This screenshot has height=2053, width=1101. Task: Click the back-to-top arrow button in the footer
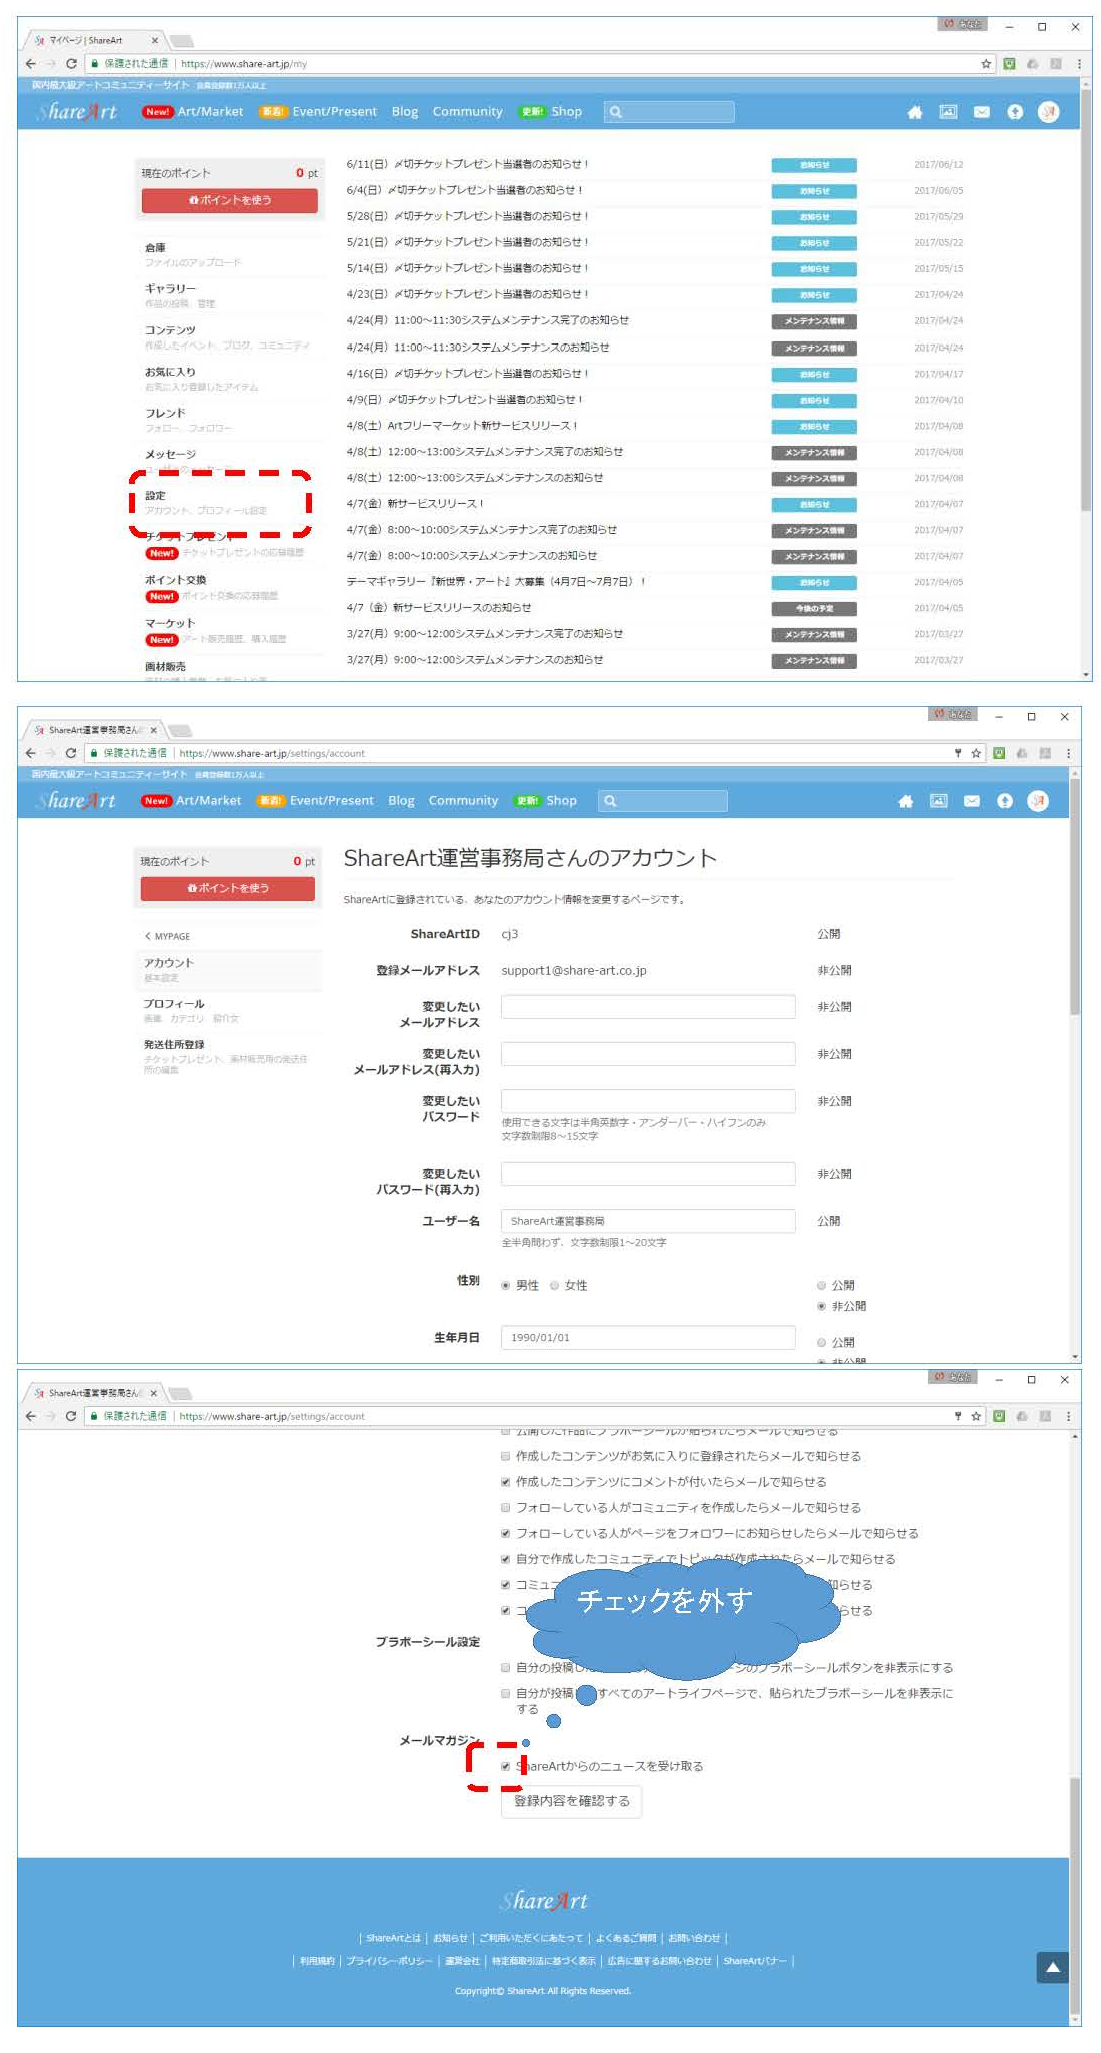[x=1052, y=1967]
